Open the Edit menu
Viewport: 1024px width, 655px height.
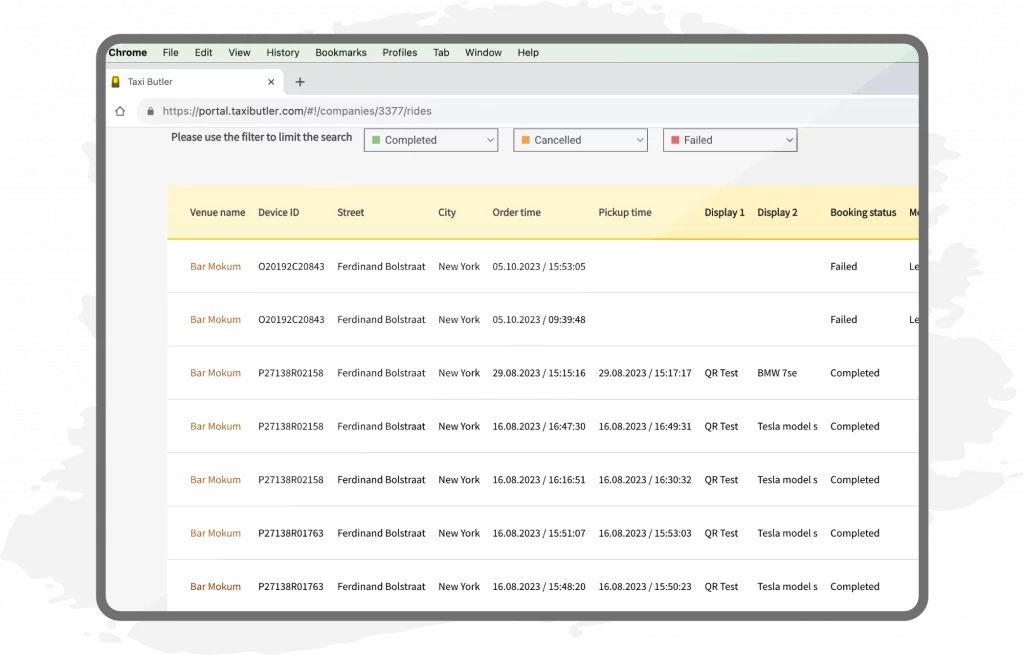tap(203, 52)
